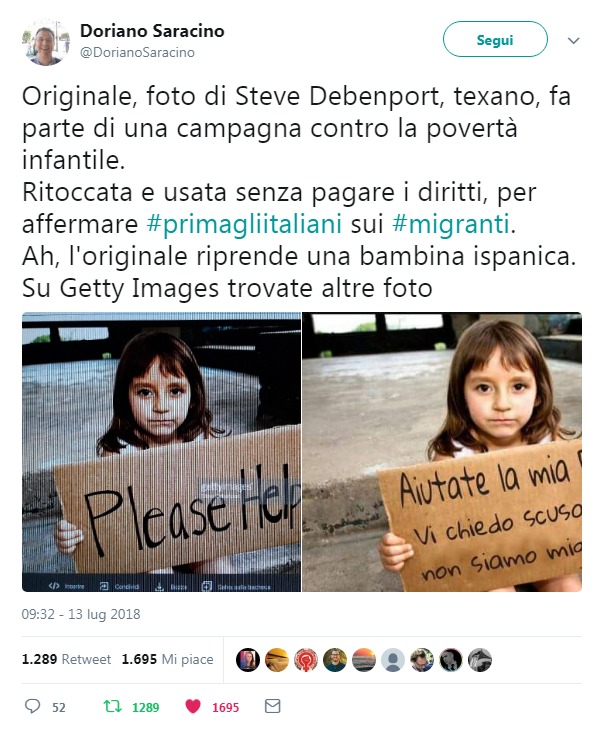Viewport: 607px width, 744px height.
Task: Open Doriano Saracino's profile avatar
Action: 46,41
